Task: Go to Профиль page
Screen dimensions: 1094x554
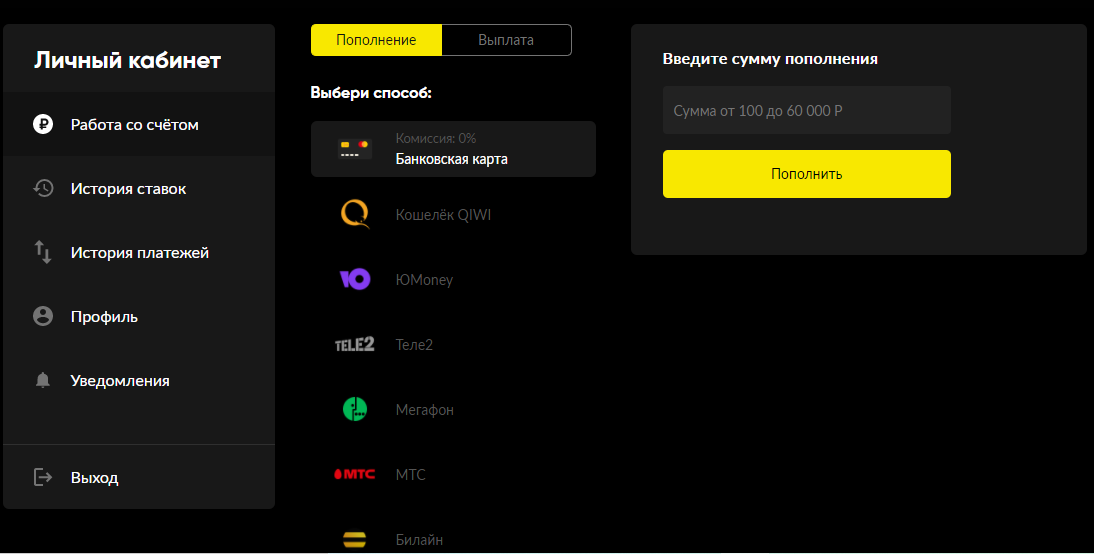Action: [x=139, y=317]
